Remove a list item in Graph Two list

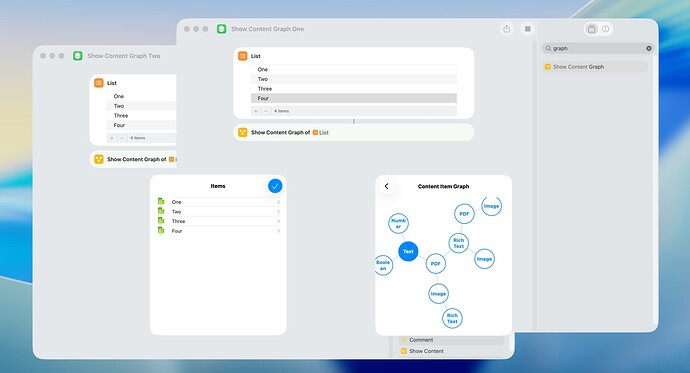(x=122, y=138)
